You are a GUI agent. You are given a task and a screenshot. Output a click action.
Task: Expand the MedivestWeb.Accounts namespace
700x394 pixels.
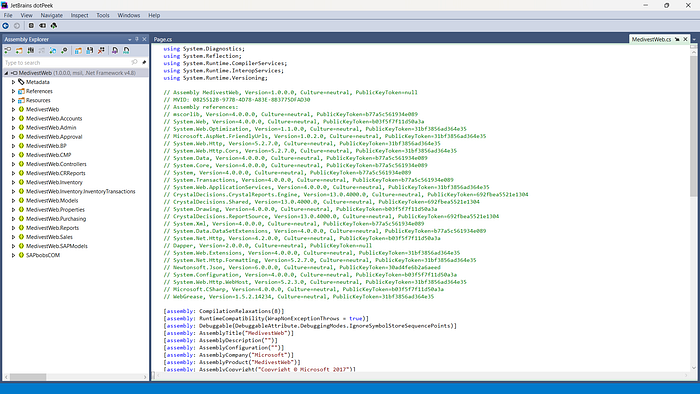13,118
